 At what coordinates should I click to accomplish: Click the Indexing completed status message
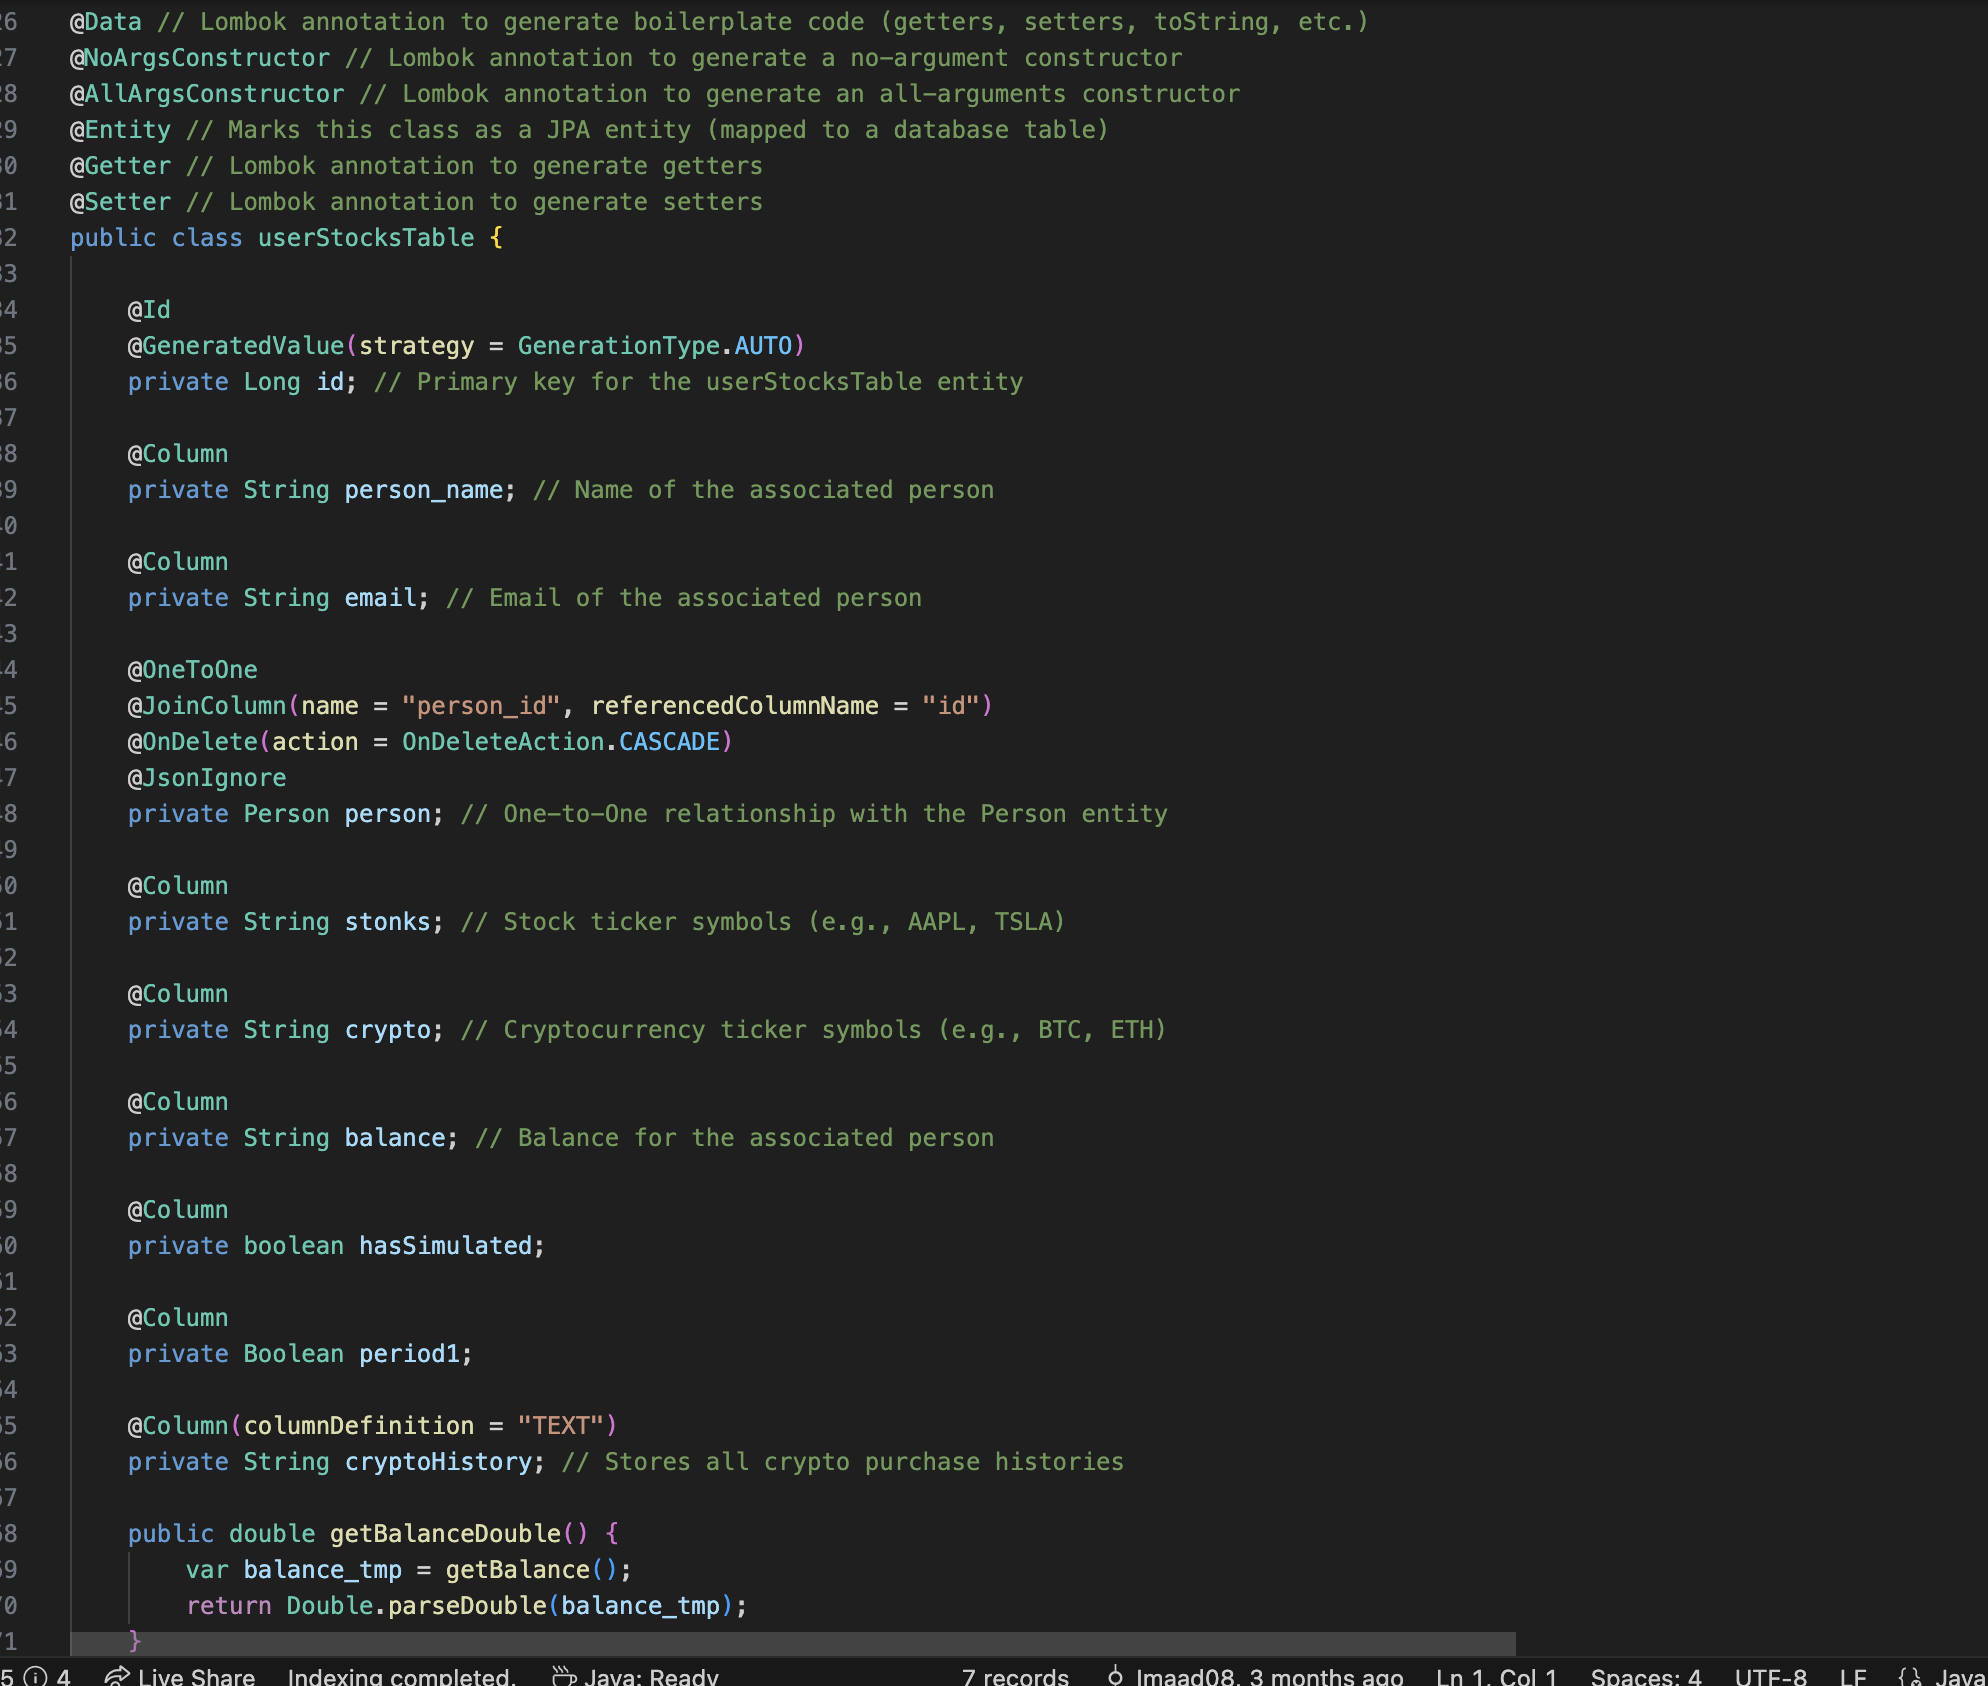coord(401,1677)
